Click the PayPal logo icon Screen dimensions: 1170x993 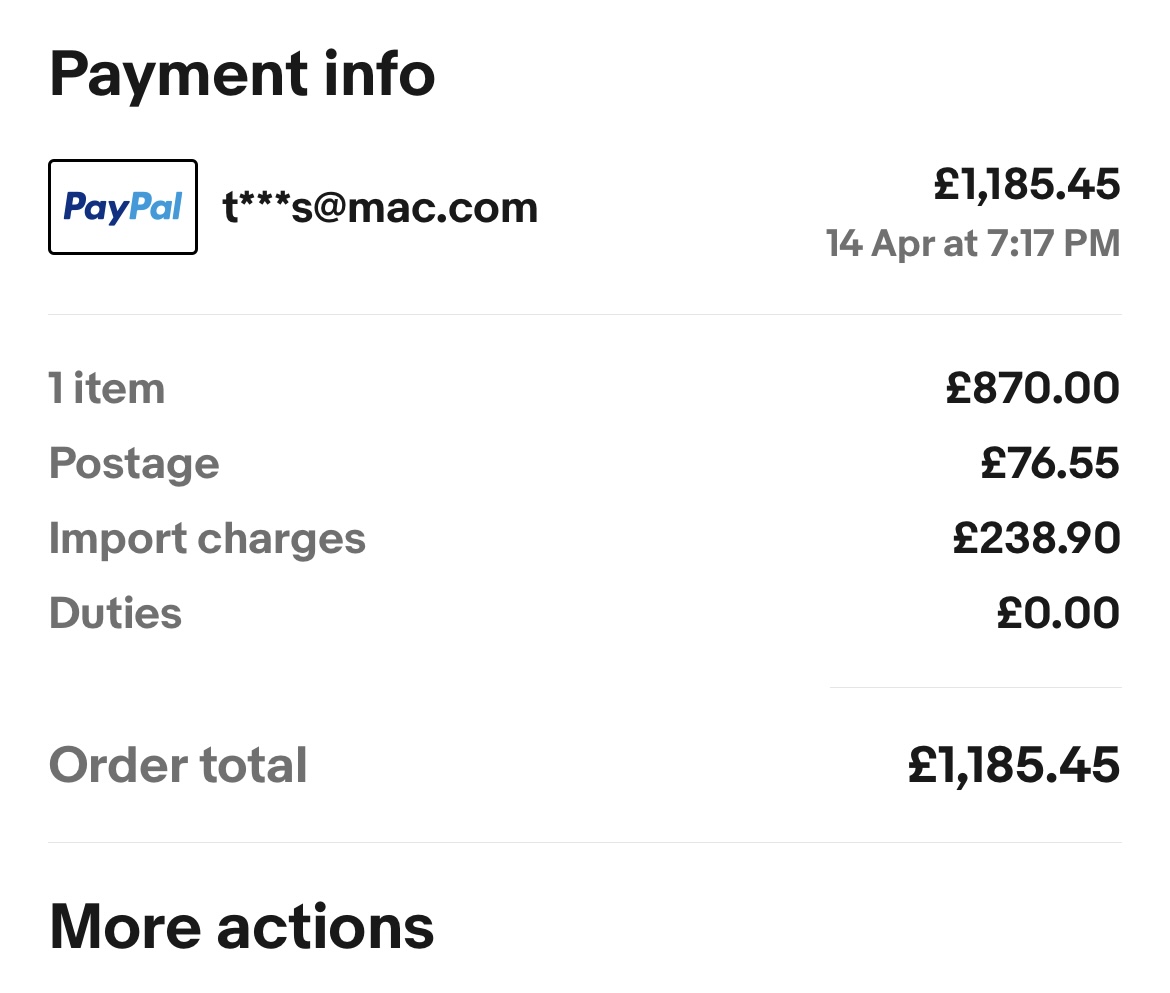[123, 207]
